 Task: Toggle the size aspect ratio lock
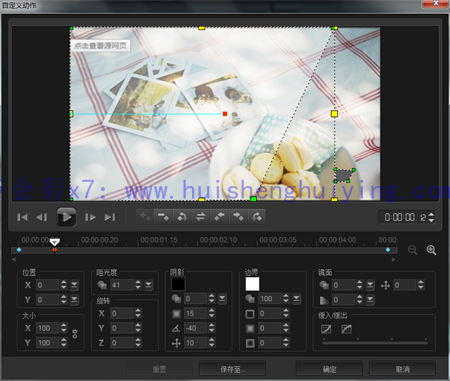pyautogui.click(x=75, y=334)
